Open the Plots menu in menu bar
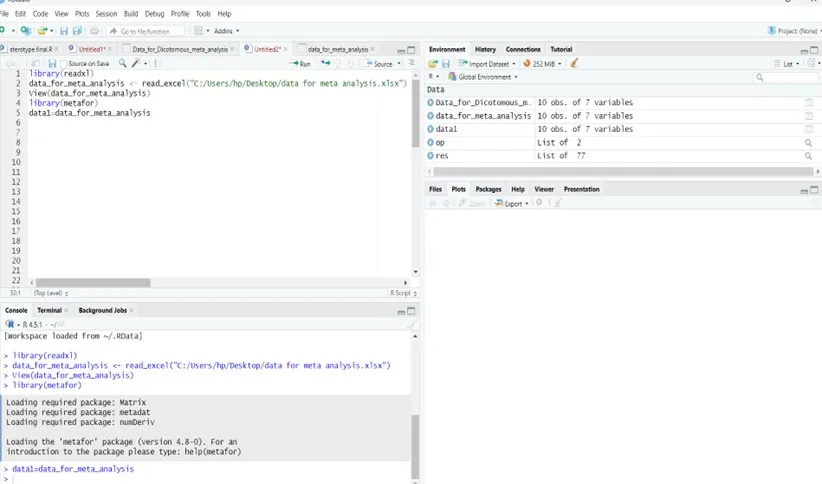 coord(82,14)
